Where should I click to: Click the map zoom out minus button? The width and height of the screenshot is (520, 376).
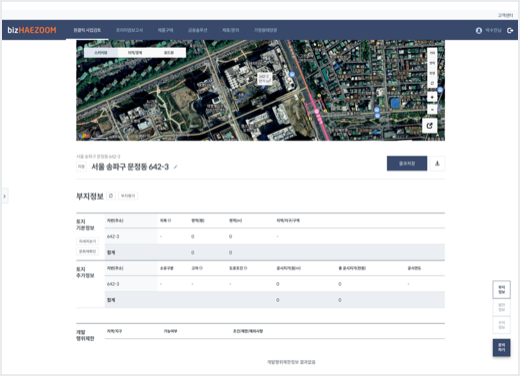click(x=432, y=109)
